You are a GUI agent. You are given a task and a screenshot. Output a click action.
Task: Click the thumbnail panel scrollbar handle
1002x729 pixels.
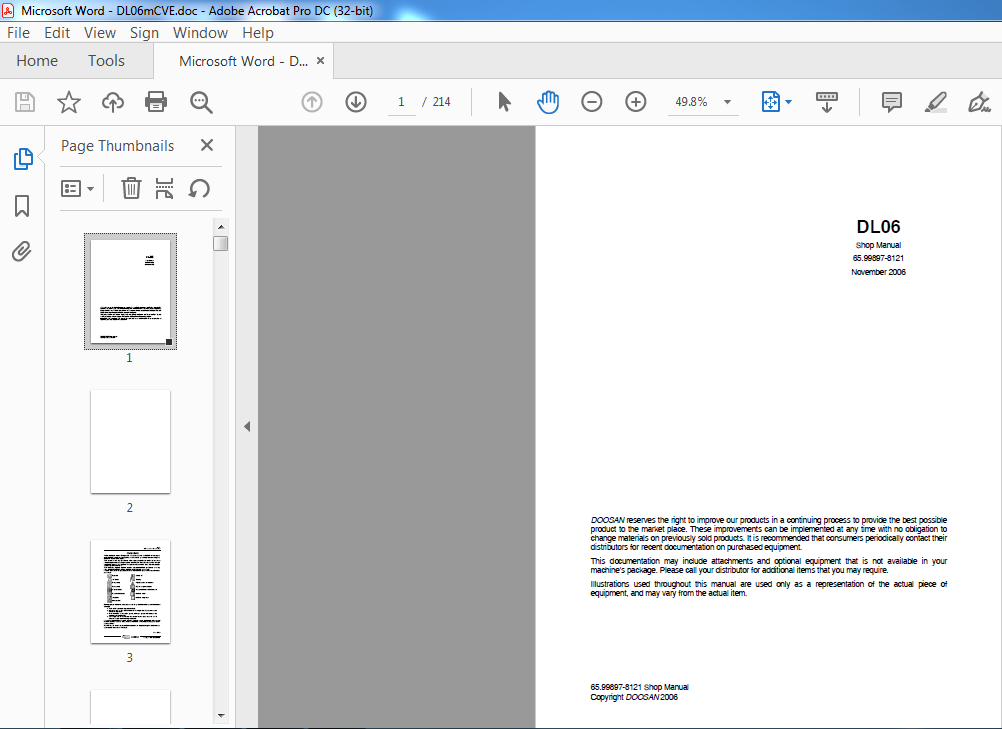pos(221,243)
